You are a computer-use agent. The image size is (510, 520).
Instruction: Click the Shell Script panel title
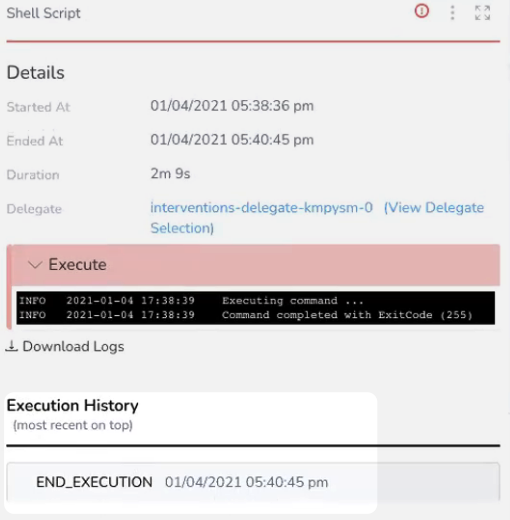[x=44, y=13]
